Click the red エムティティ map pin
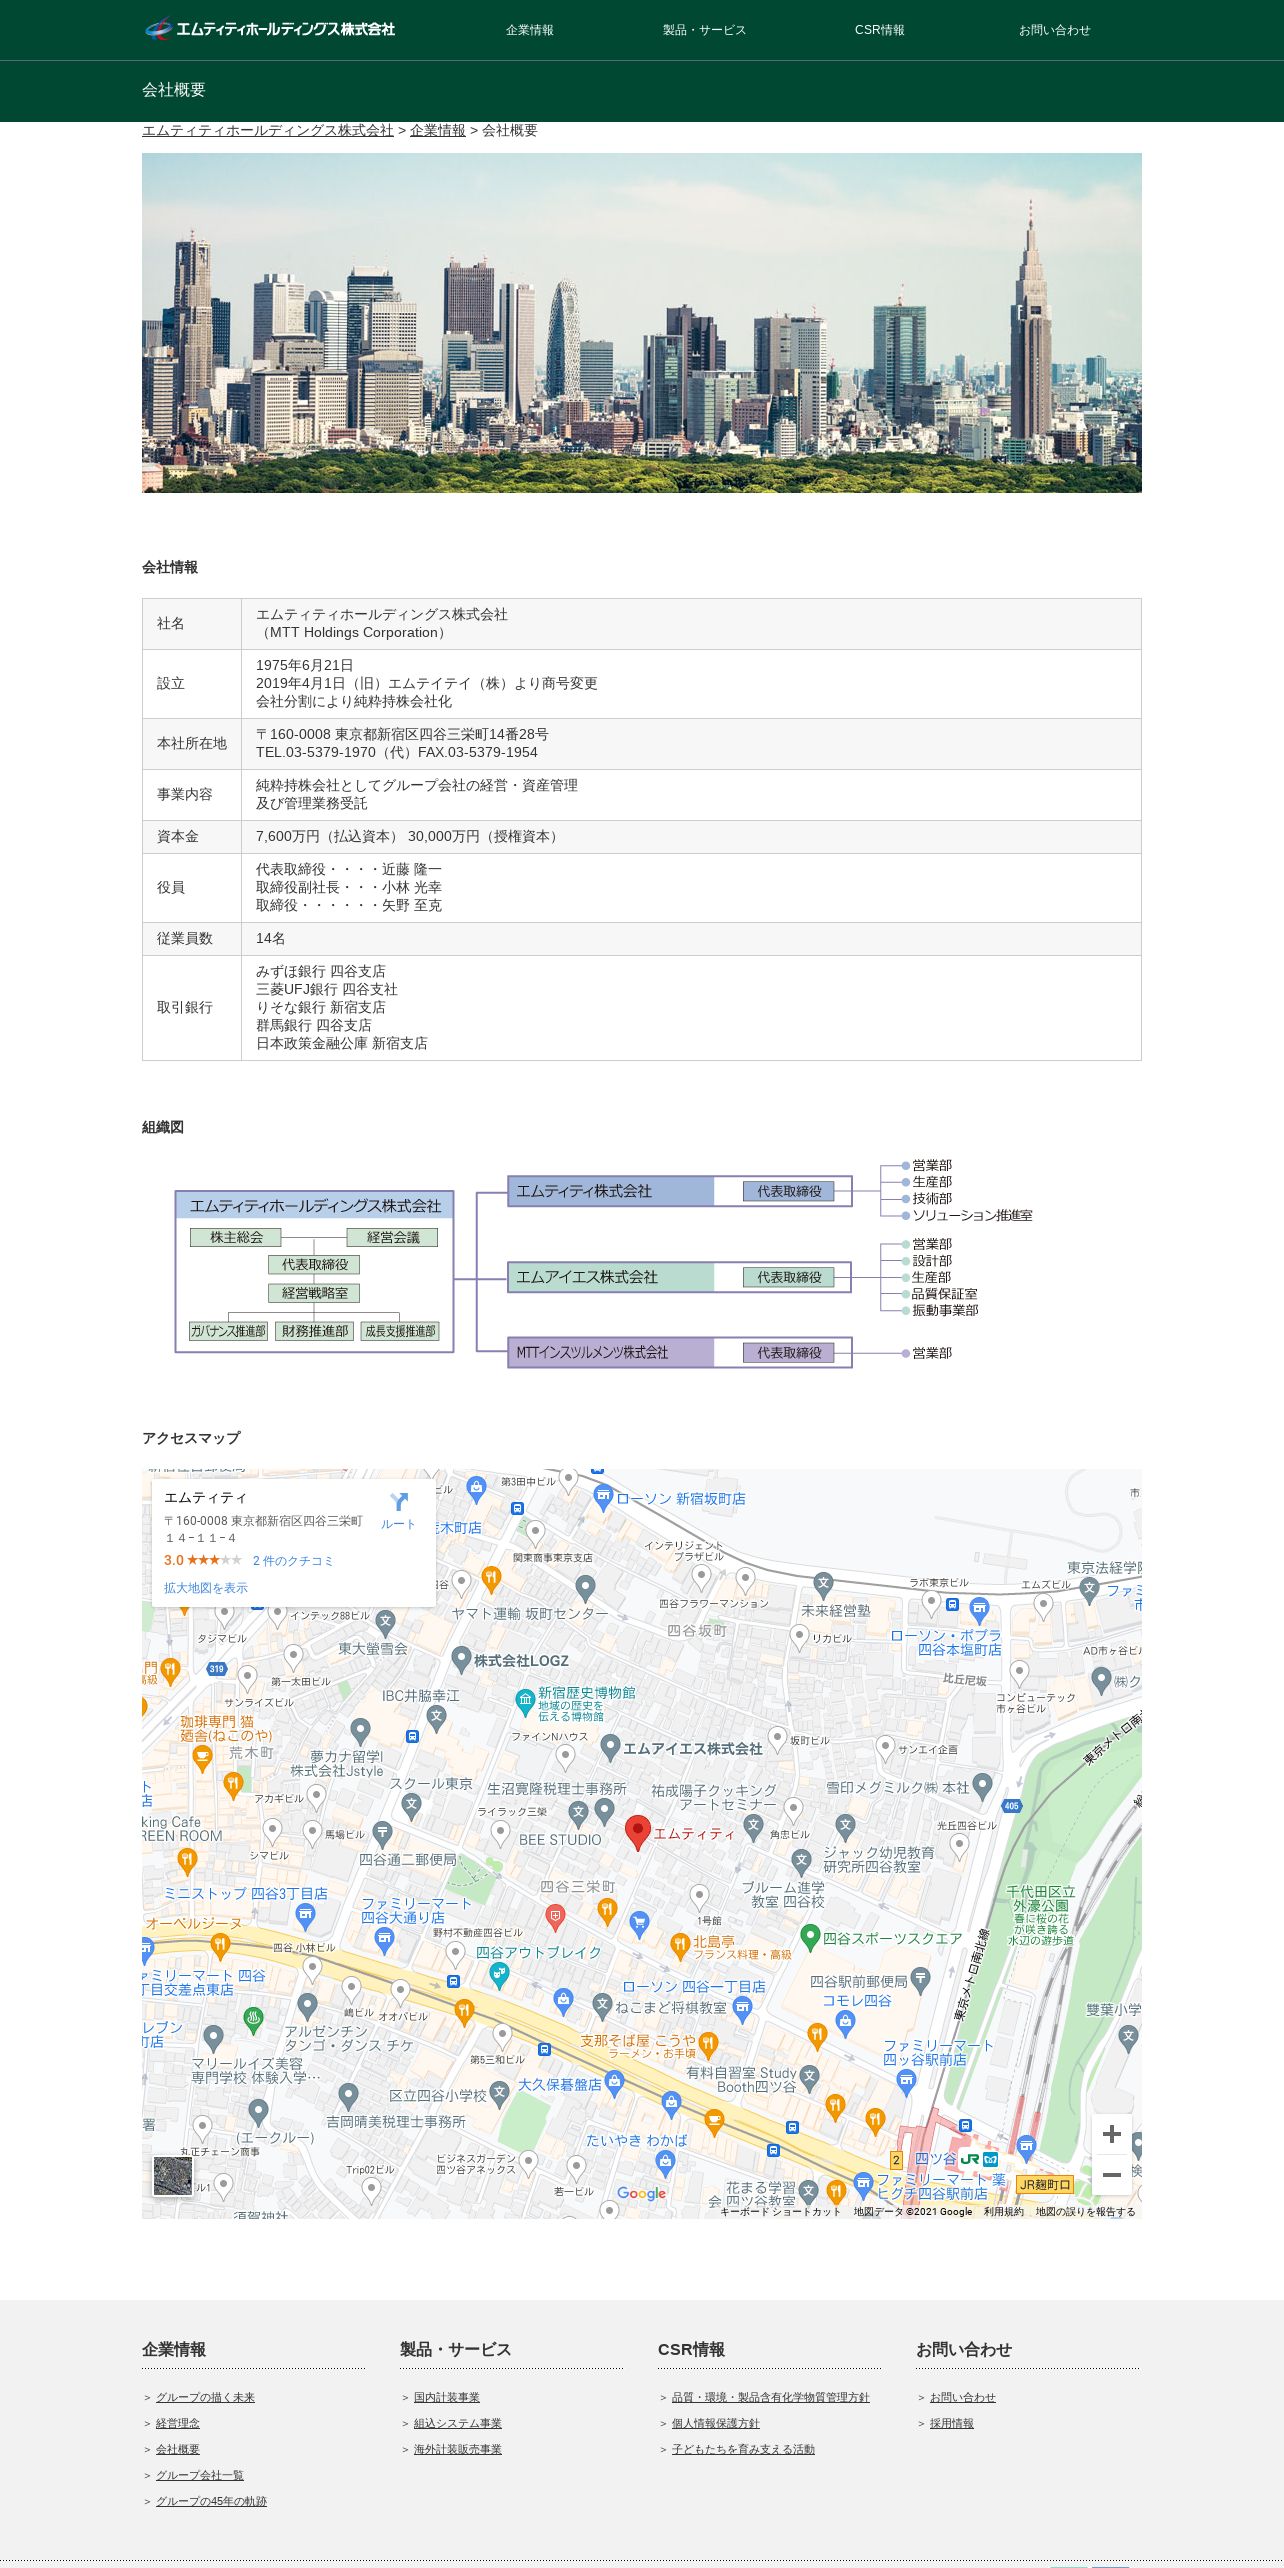The height and width of the screenshot is (2568, 1284). [x=638, y=1832]
